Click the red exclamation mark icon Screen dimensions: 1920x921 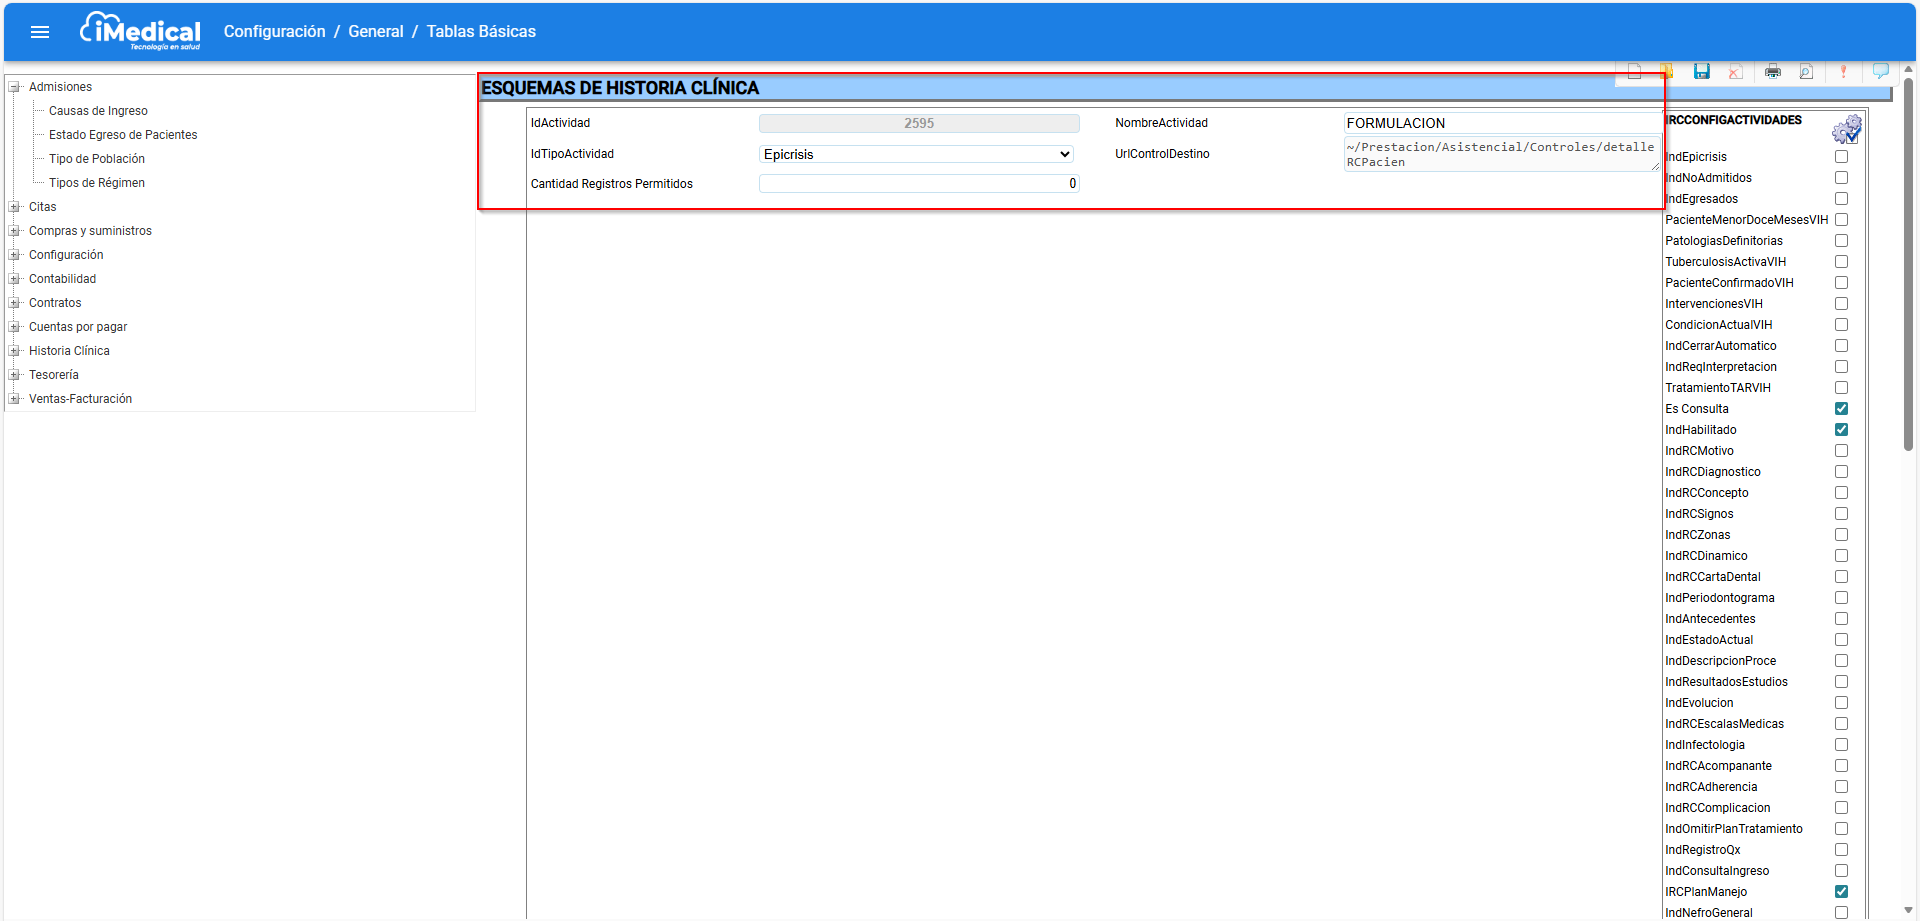1843,72
